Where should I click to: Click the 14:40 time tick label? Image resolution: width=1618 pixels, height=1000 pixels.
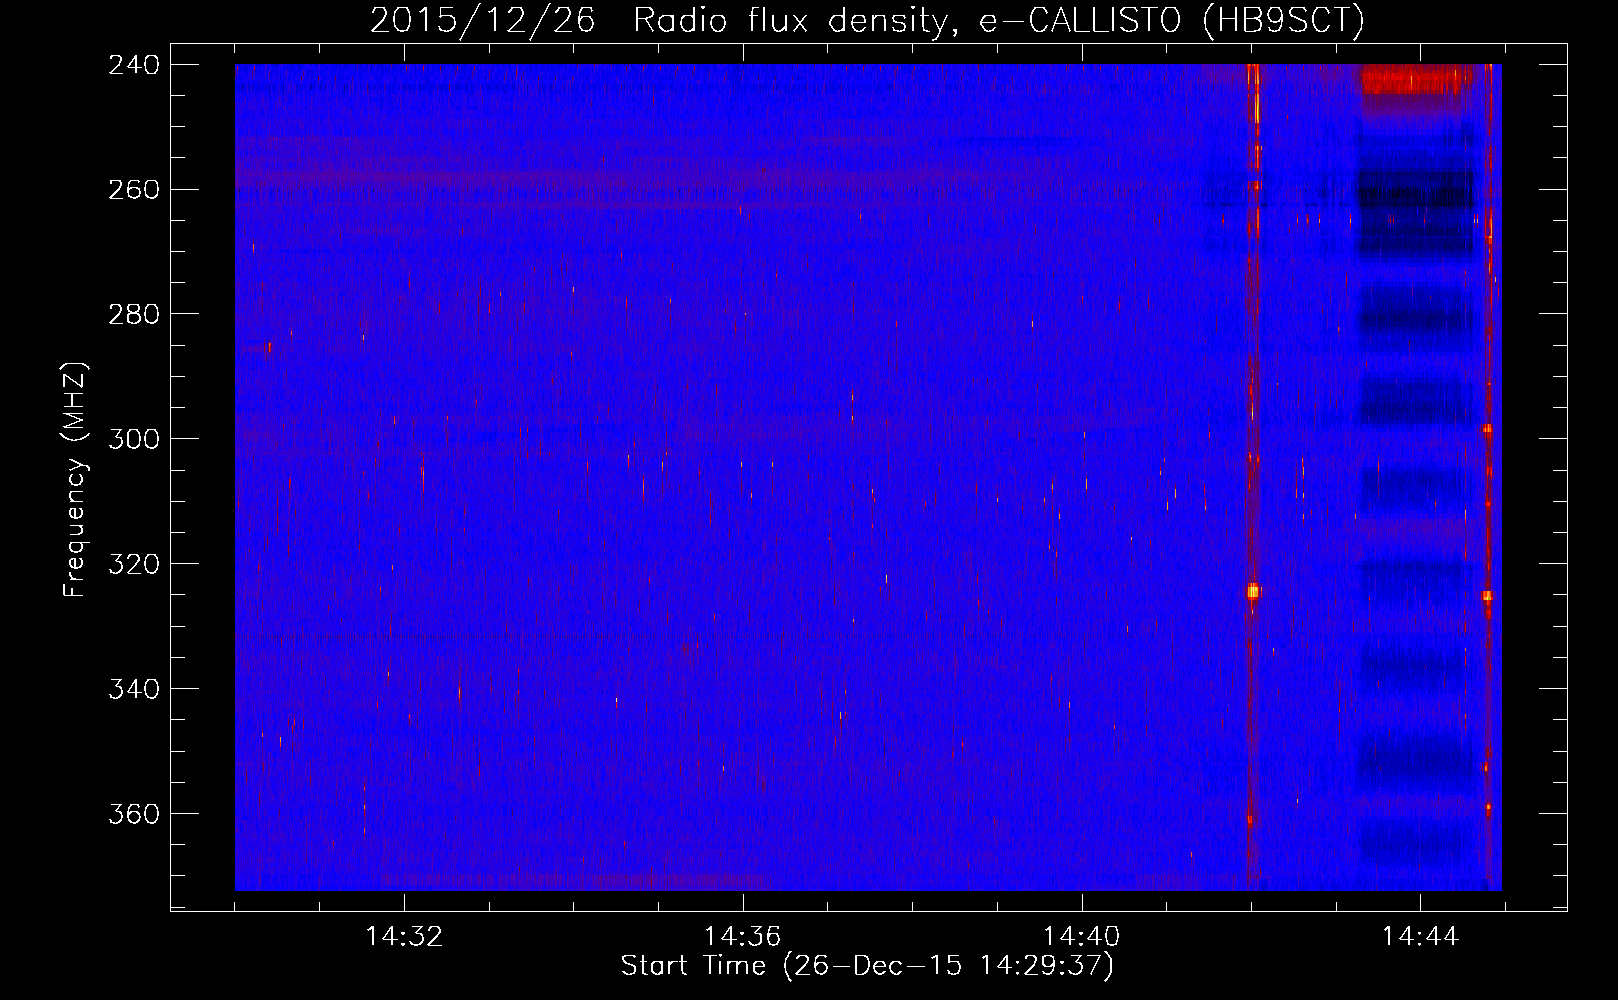[1082, 937]
